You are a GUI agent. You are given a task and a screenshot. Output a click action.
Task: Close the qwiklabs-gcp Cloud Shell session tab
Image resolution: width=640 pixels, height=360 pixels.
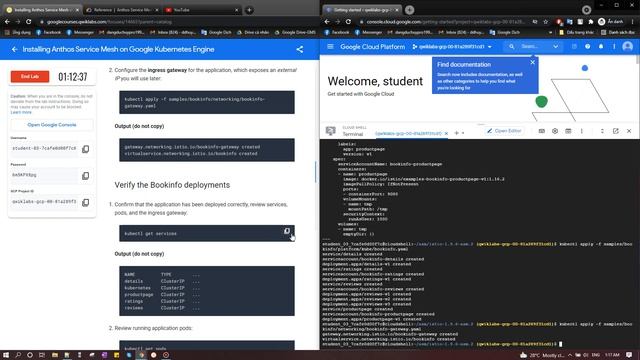coord(446,133)
